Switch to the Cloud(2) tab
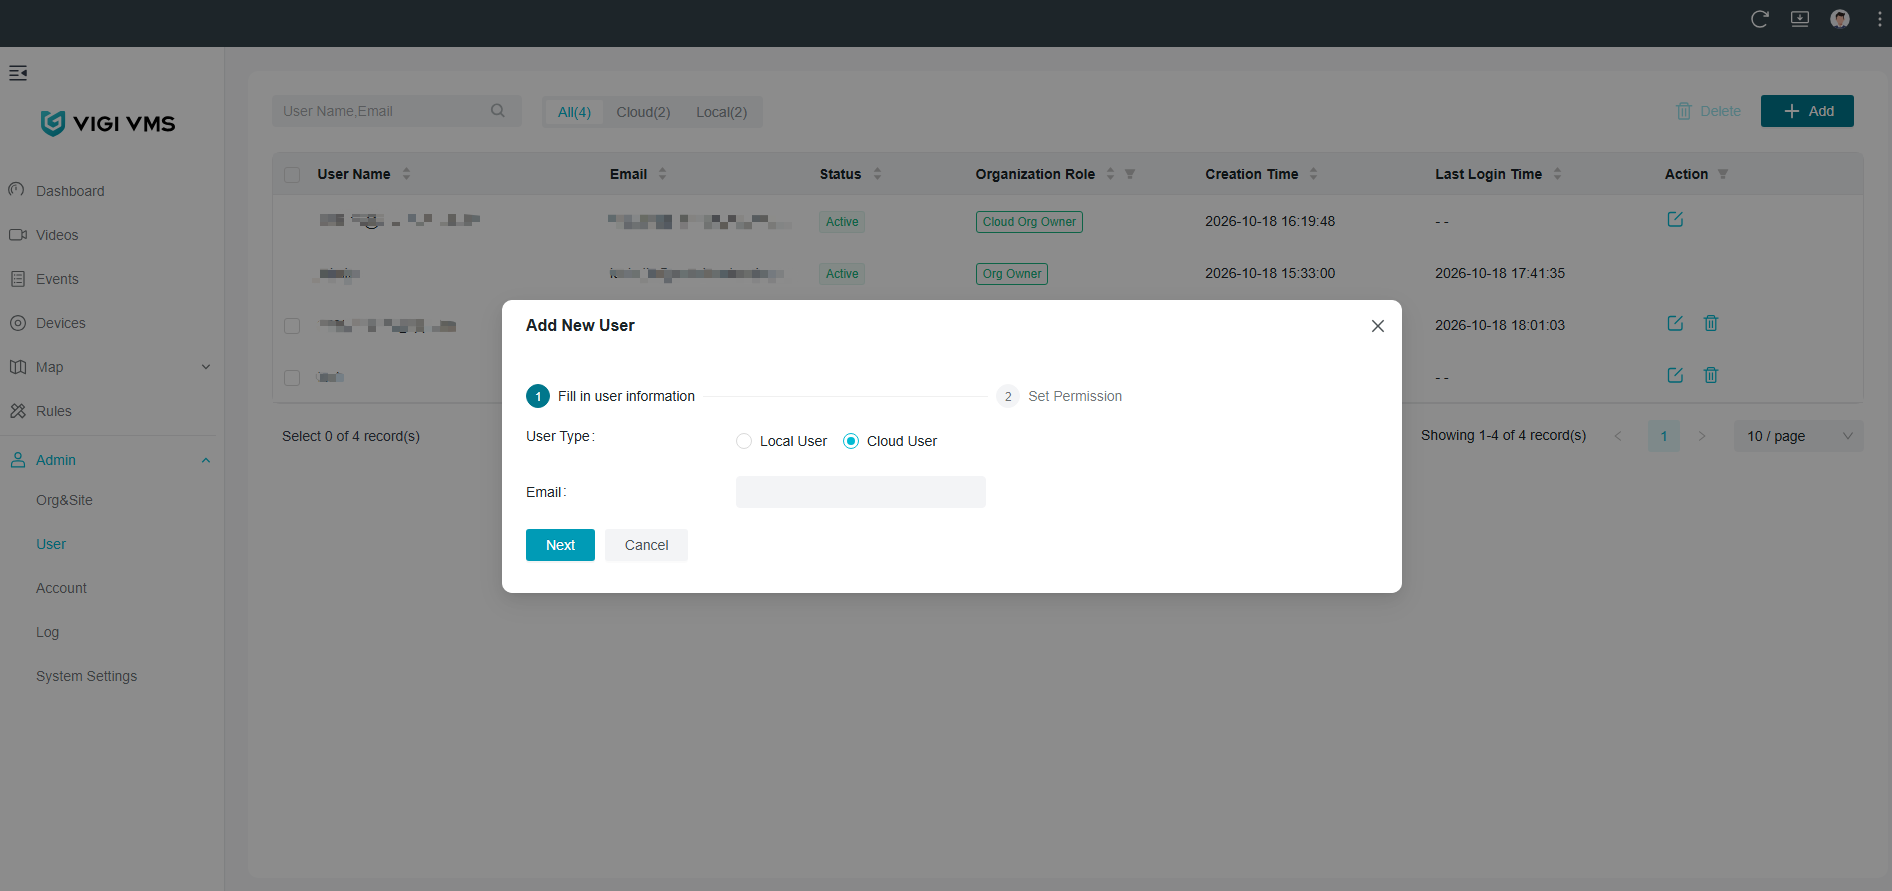The height and width of the screenshot is (891, 1892). [x=643, y=112]
